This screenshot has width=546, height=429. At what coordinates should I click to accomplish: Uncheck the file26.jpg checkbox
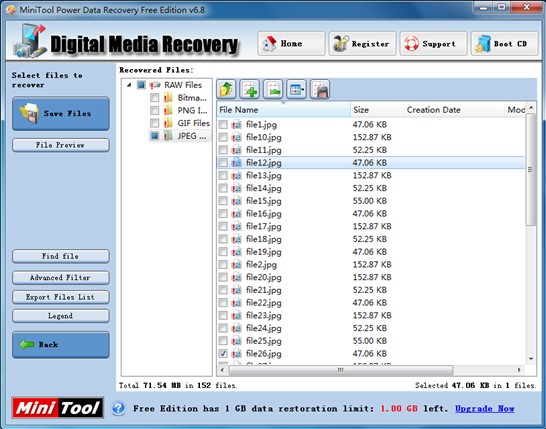(x=223, y=354)
